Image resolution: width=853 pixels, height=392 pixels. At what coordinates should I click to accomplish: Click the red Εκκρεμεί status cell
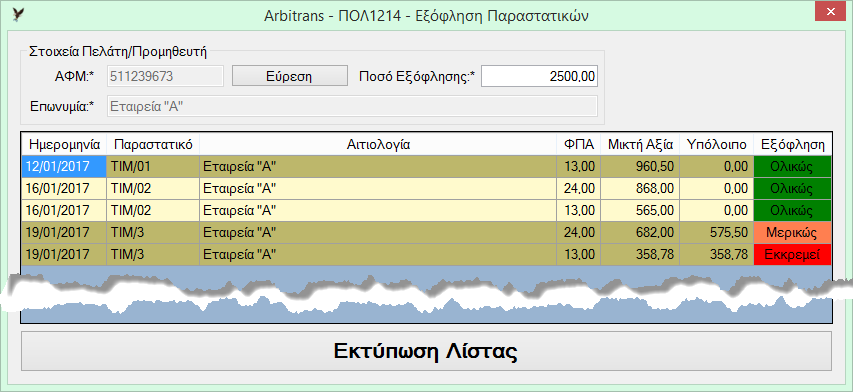pos(793,254)
